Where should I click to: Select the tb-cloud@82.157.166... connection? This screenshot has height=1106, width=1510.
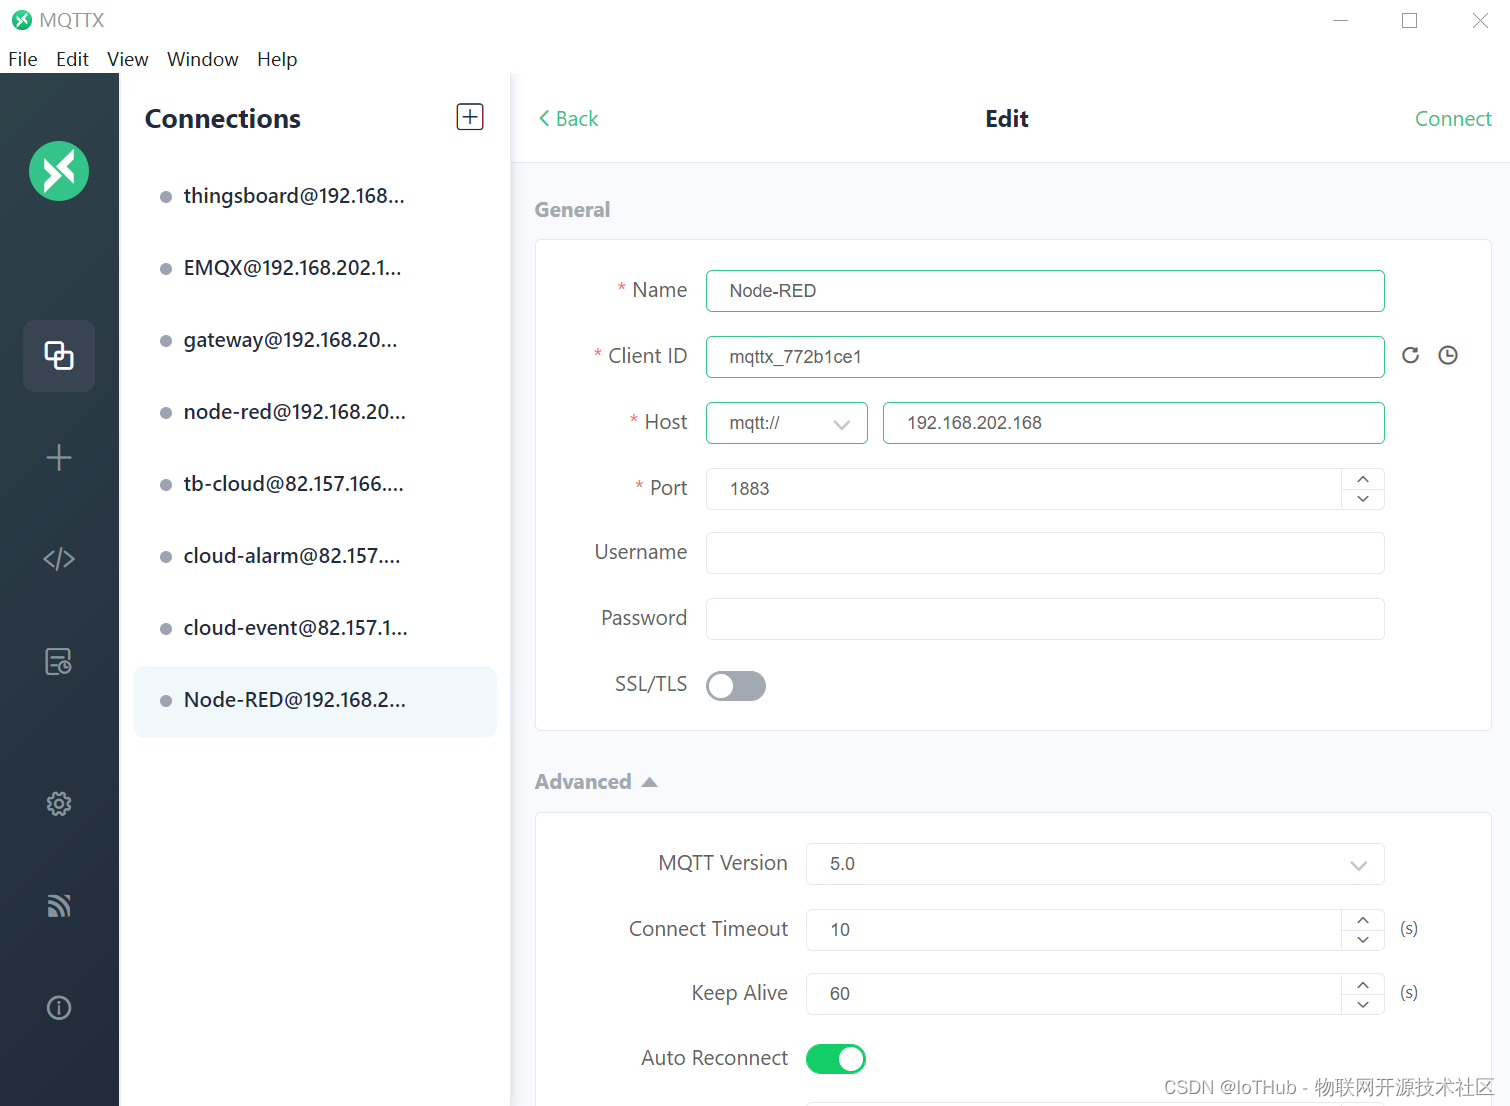point(315,484)
